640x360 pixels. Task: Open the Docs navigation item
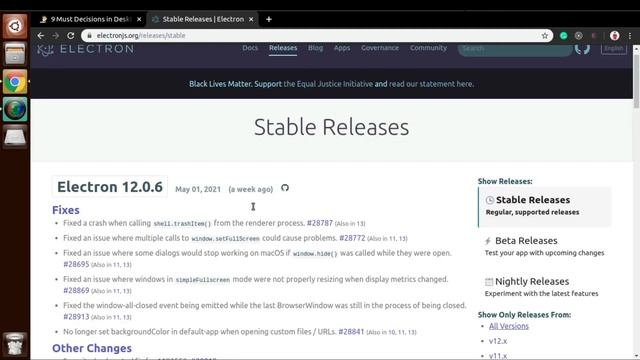[x=250, y=48]
